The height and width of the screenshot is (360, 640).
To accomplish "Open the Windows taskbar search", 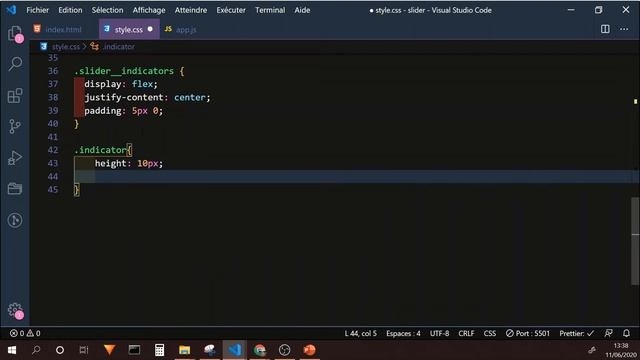I will click(x=36, y=350).
